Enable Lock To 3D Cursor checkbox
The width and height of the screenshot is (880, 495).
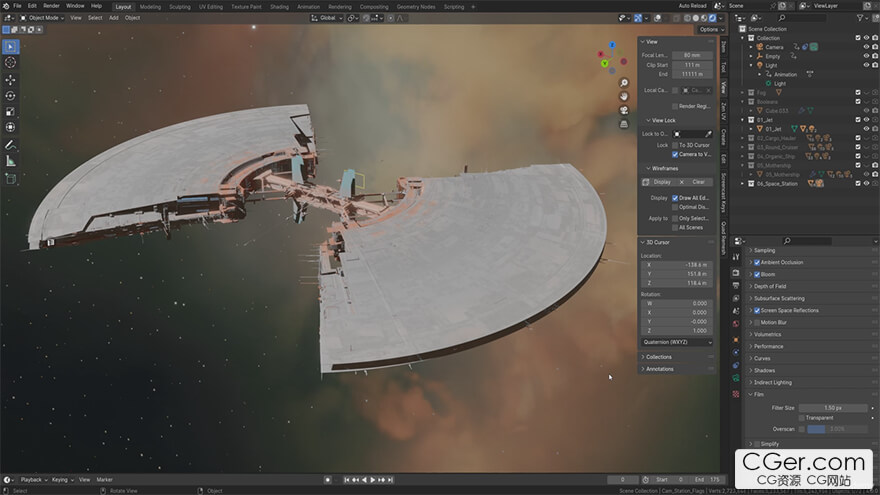tap(675, 145)
